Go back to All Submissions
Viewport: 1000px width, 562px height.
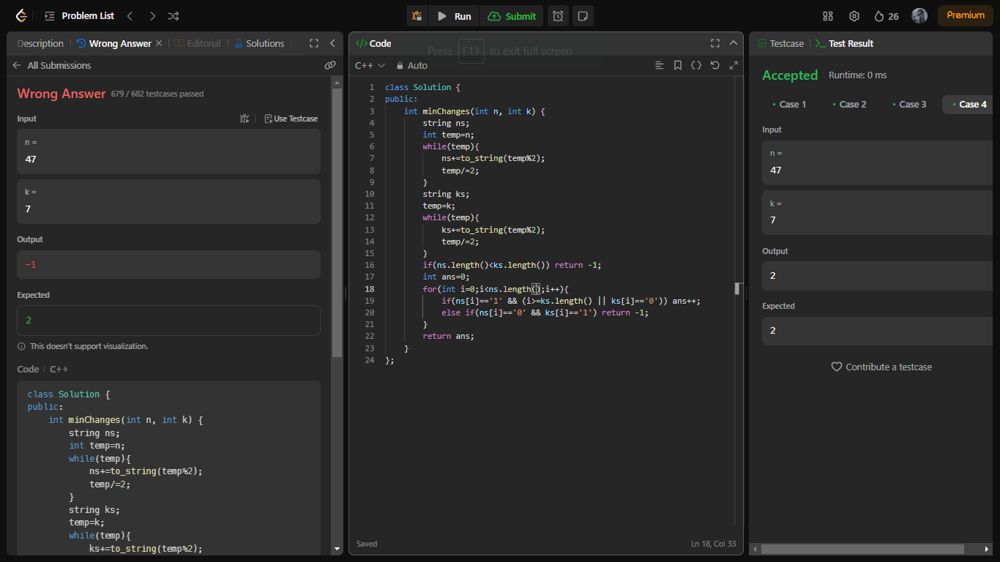coord(52,65)
